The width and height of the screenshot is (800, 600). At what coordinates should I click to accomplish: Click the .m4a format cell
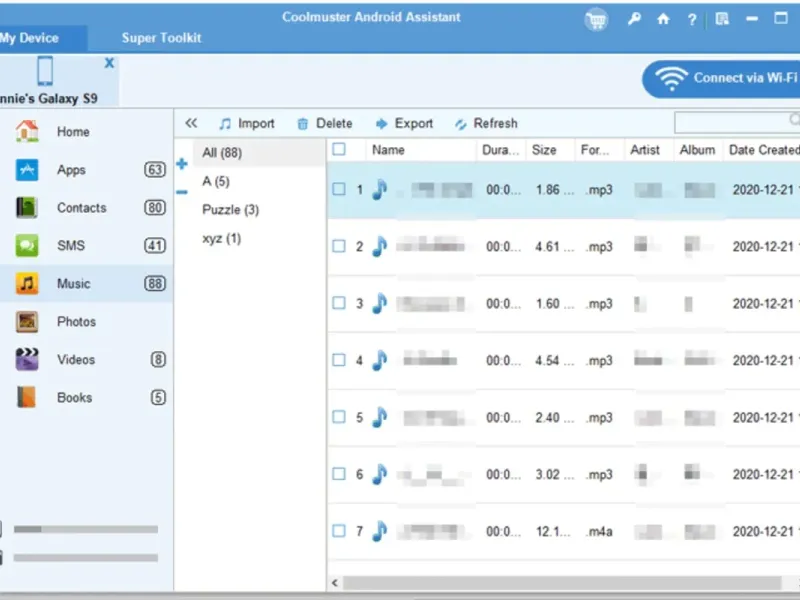point(599,532)
